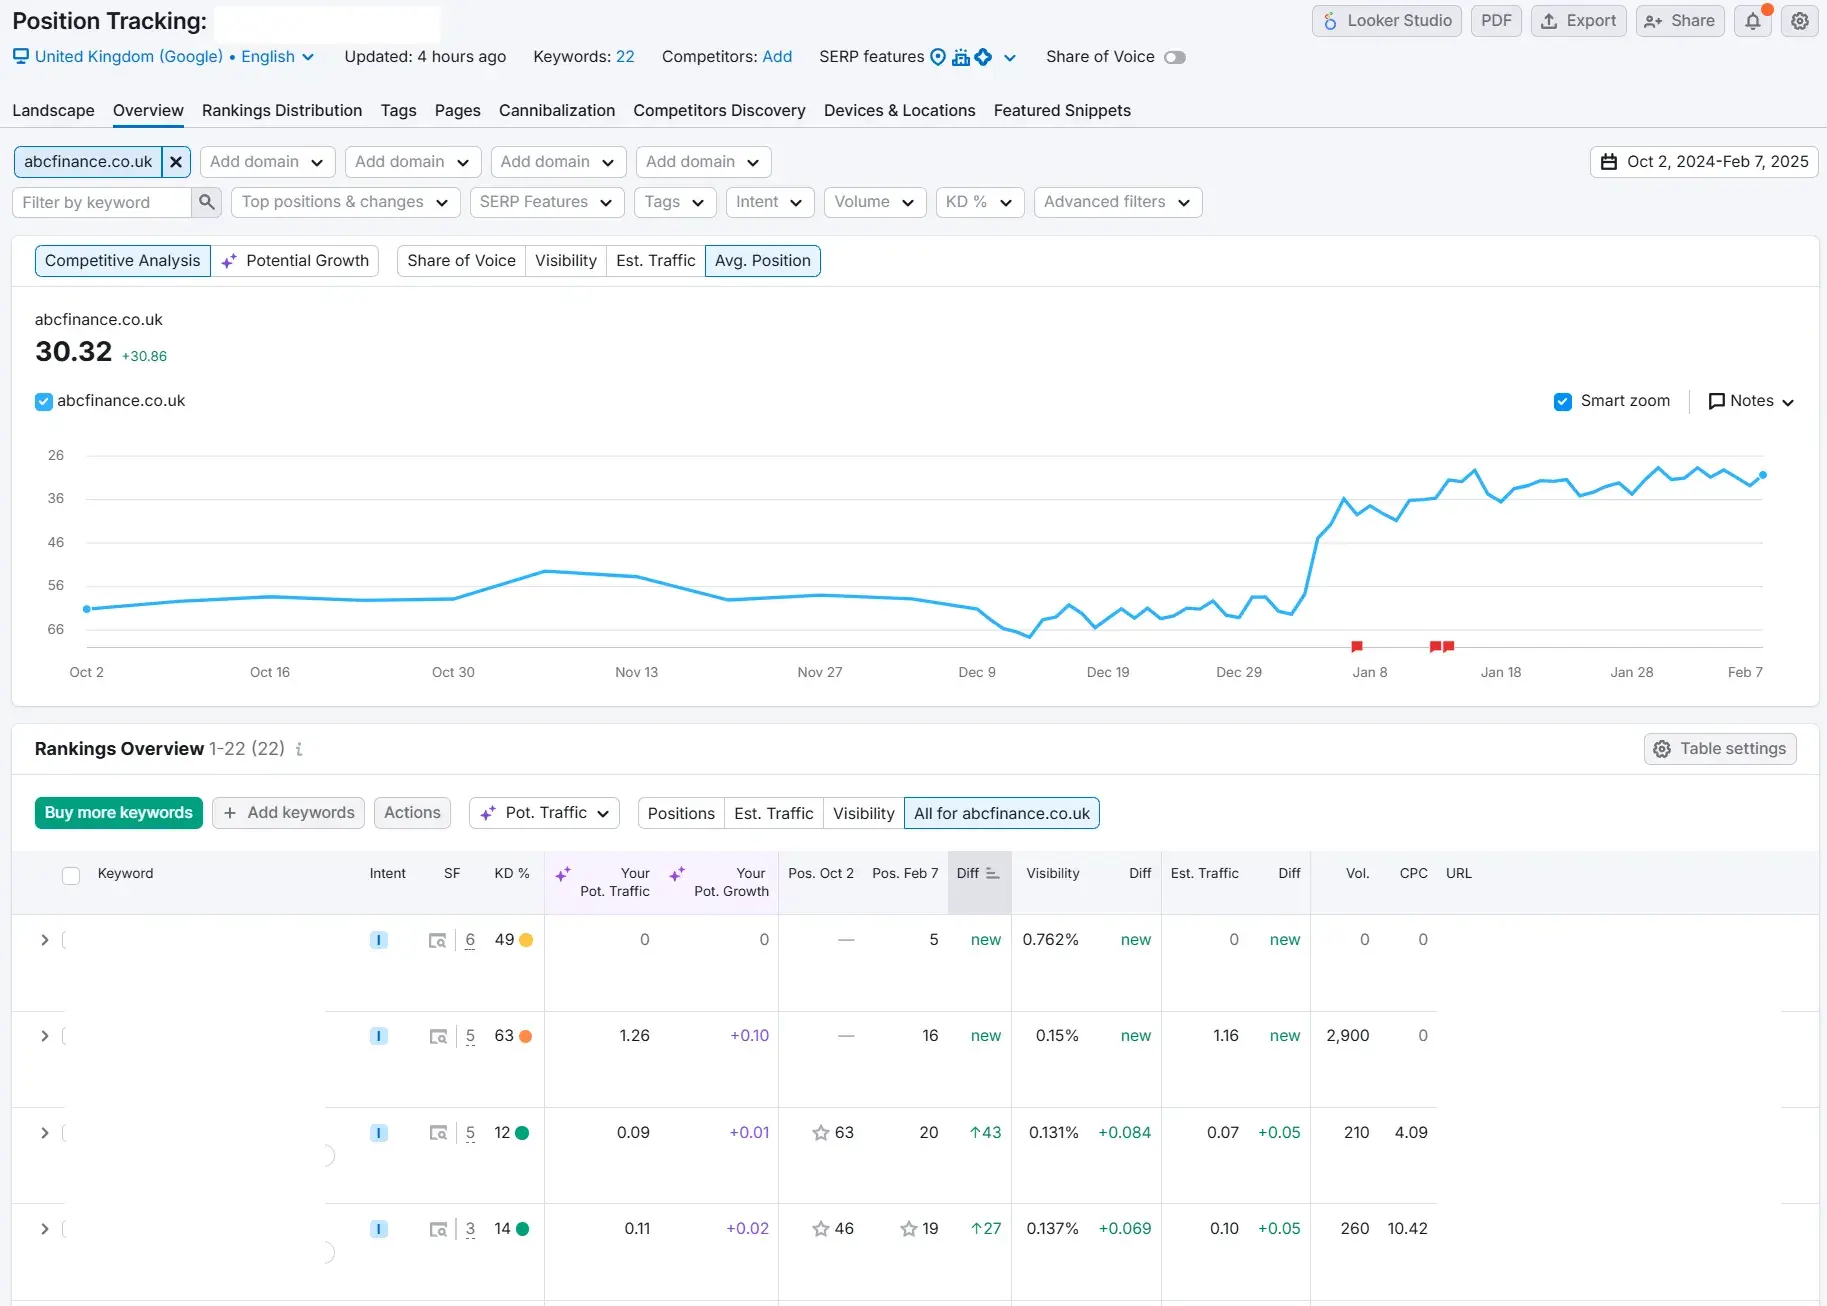The image size is (1827, 1306).
Task: Expand the first keyword row
Action: coord(44,940)
